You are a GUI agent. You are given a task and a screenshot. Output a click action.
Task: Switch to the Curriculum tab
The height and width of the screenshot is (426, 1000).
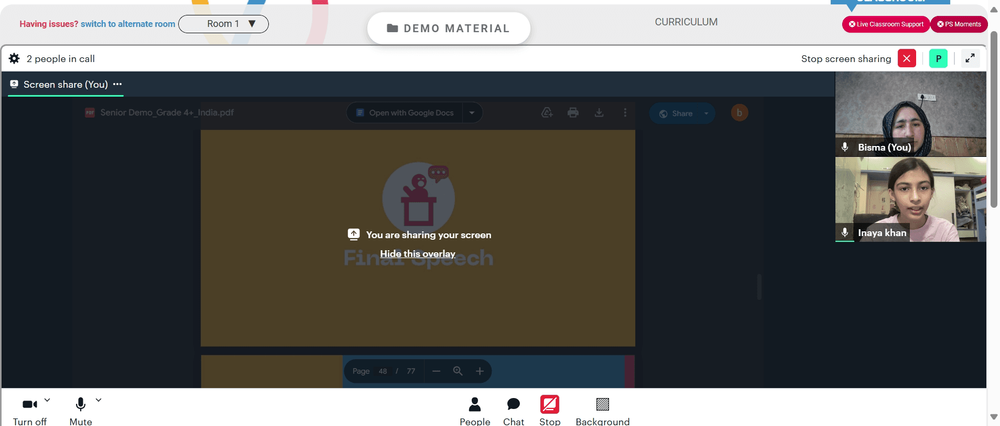coord(686,22)
